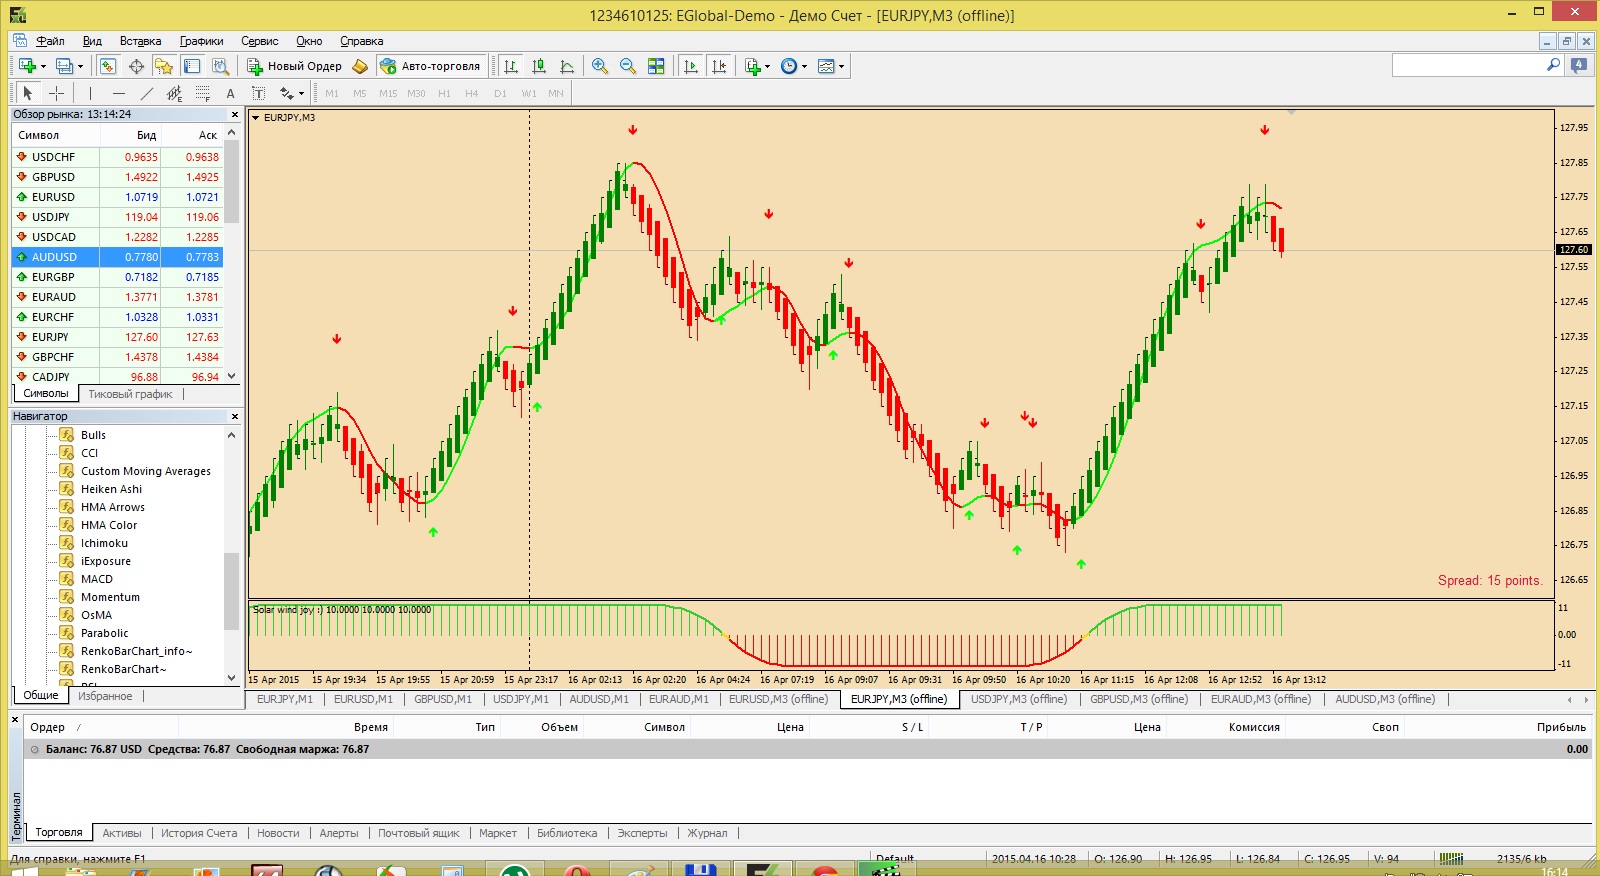This screenshot has height=876, width=1600.
Task: Open the arrows objects dropdown
Action: point(292,93)
